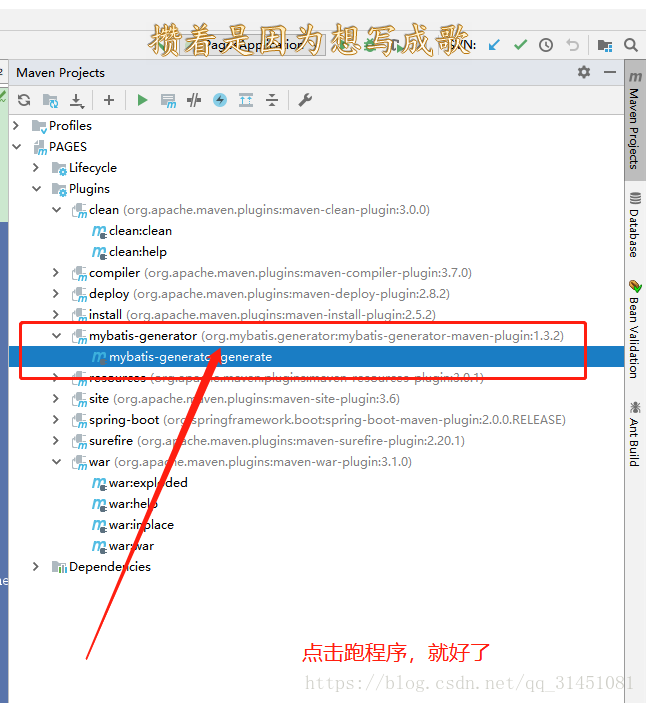Open Maven Settings wrench icon

click(305, 100)
